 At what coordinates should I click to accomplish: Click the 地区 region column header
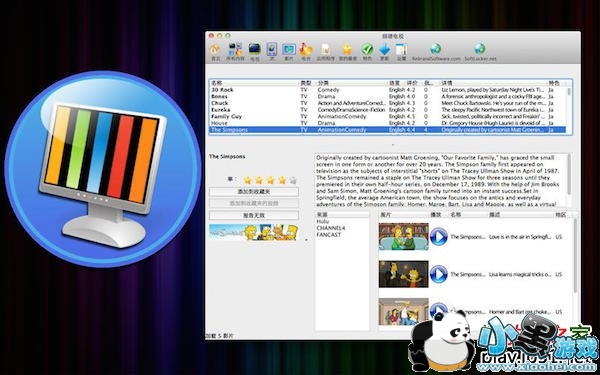pyautogui.click(x=561, y=215)
